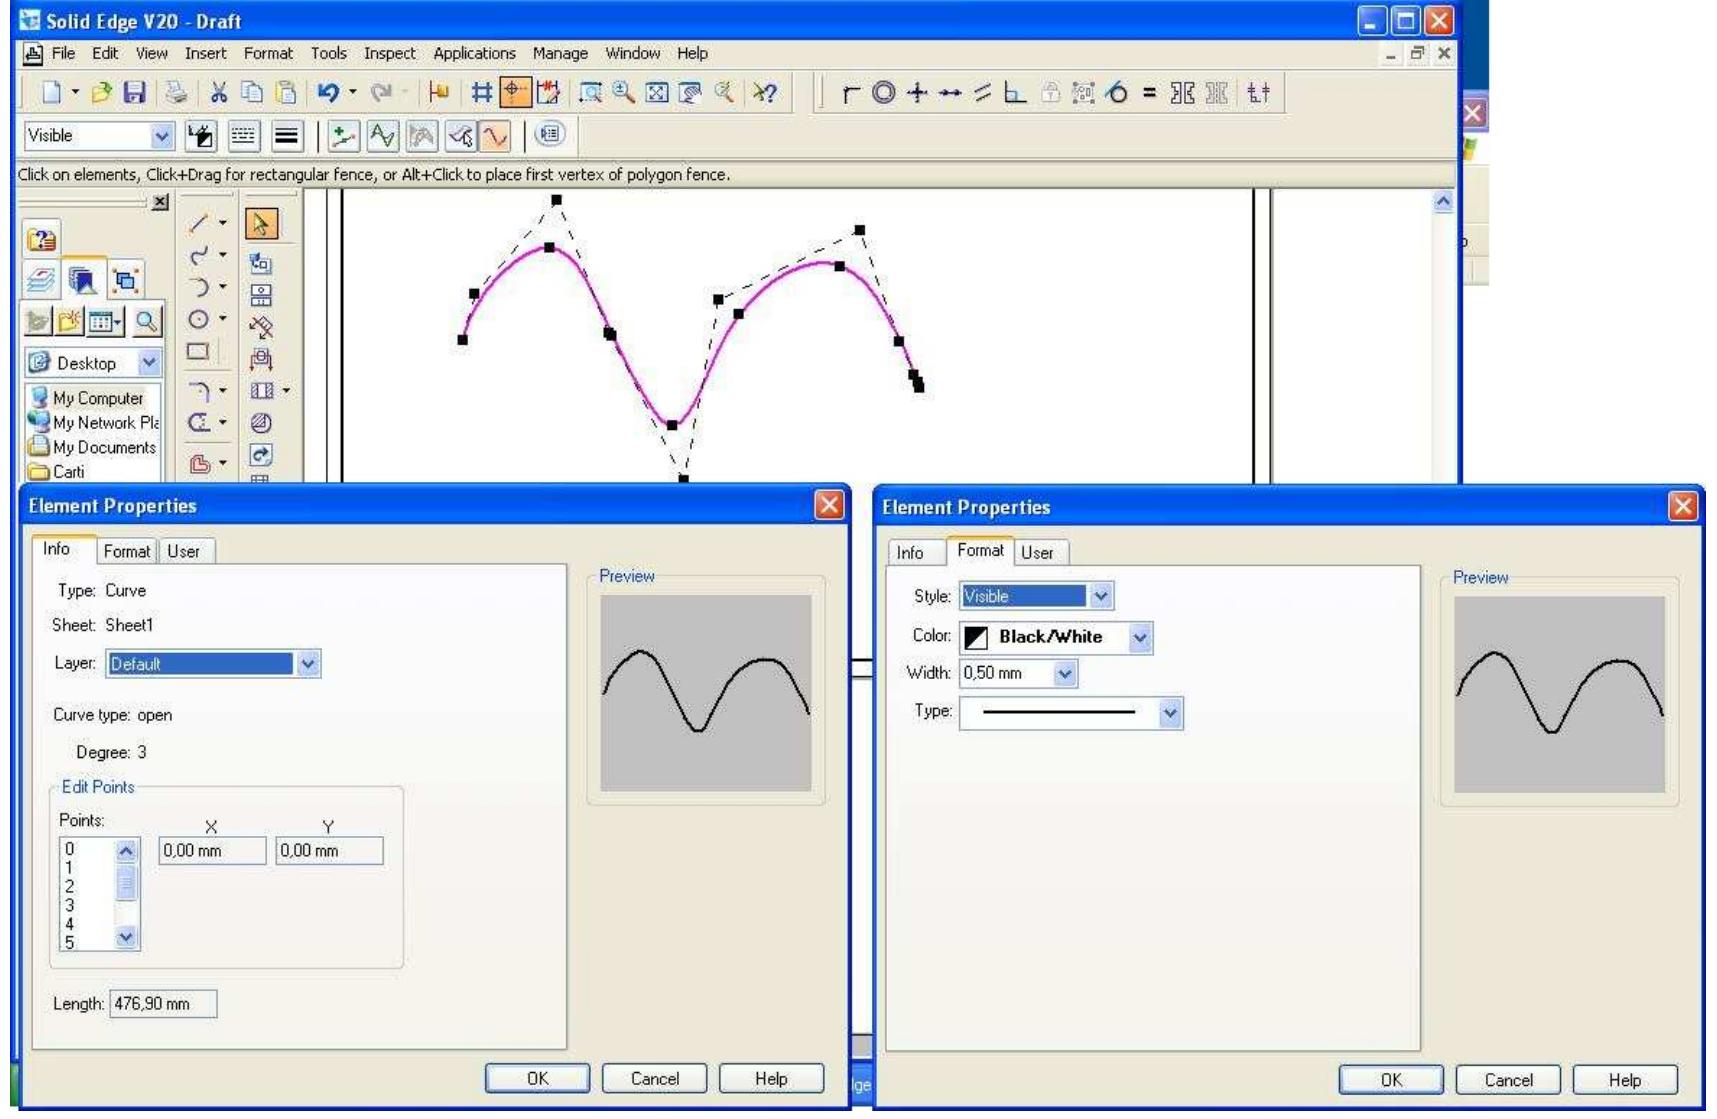
Task: Select the Circle tool
Action: 200,316
